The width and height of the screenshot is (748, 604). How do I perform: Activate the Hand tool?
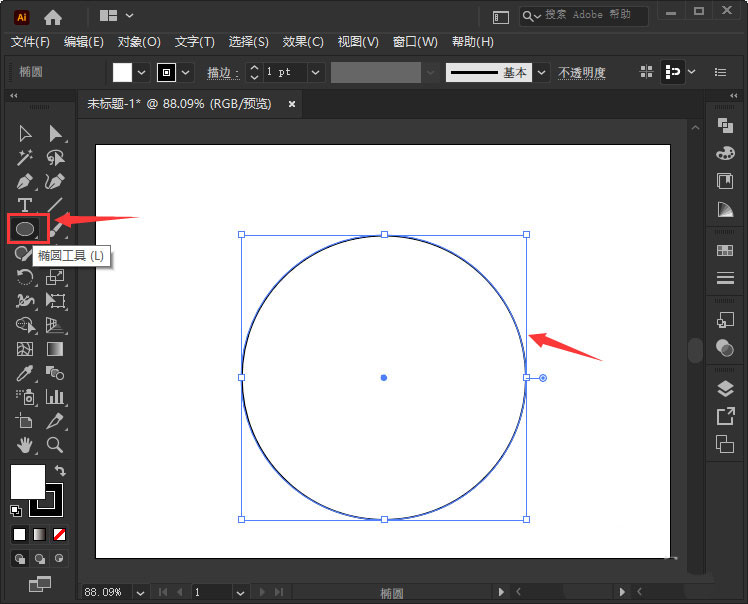coord(25,445)
